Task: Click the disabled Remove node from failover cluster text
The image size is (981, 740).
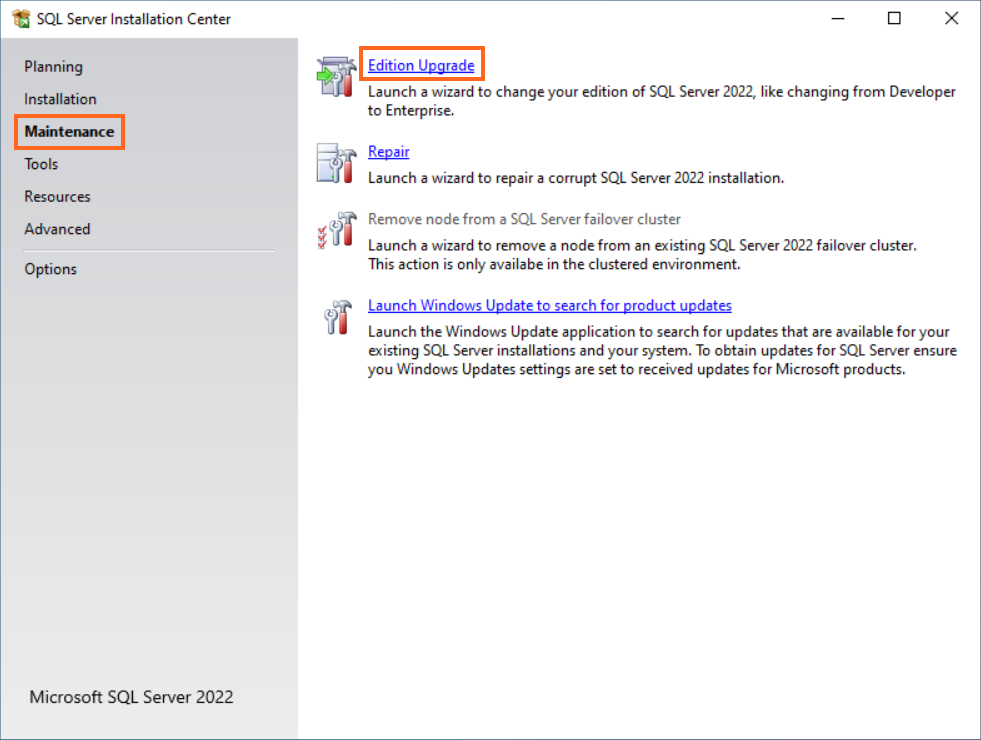Action: tap(524, 219)
